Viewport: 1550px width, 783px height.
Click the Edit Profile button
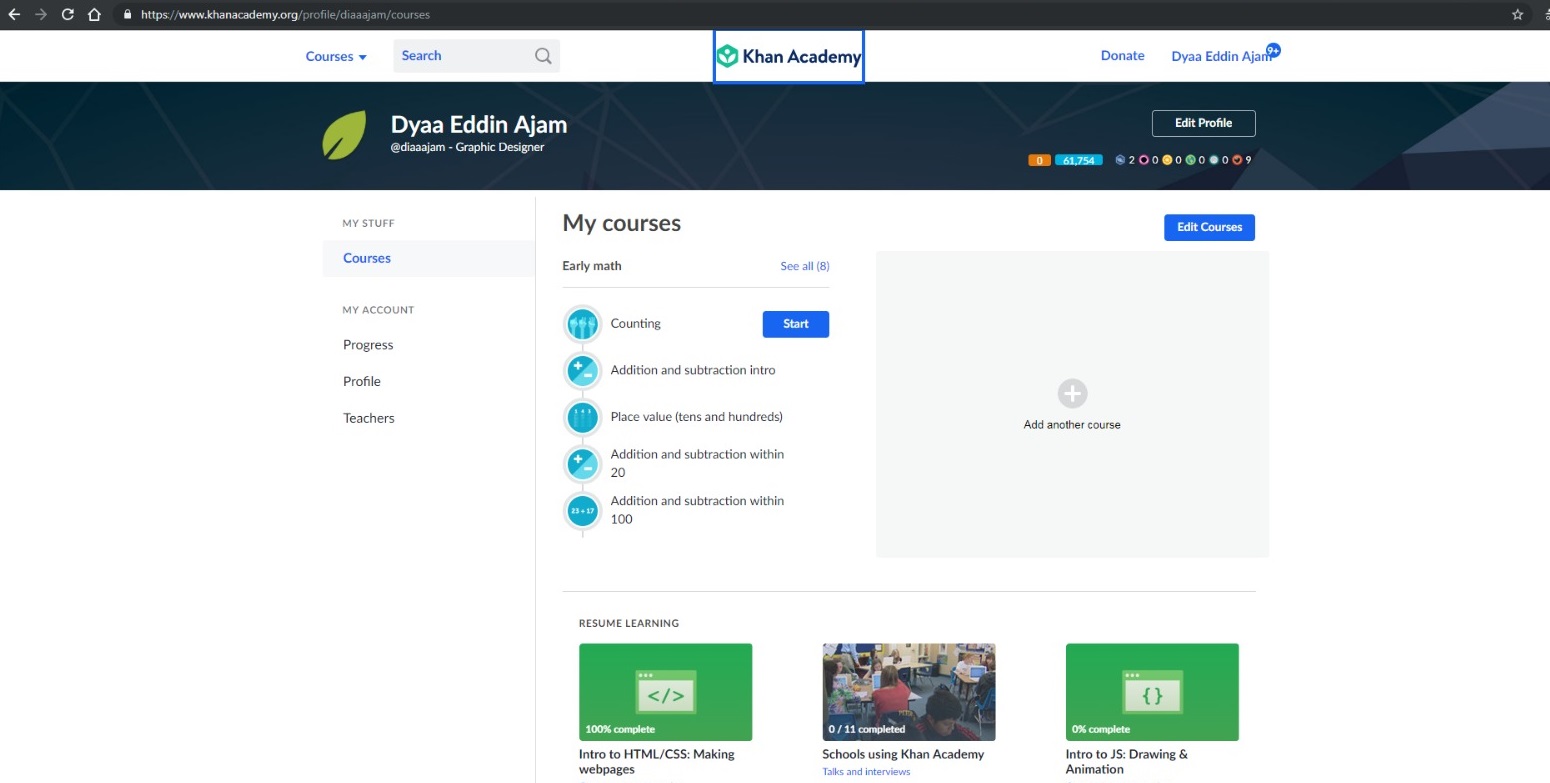point(1203,123)
